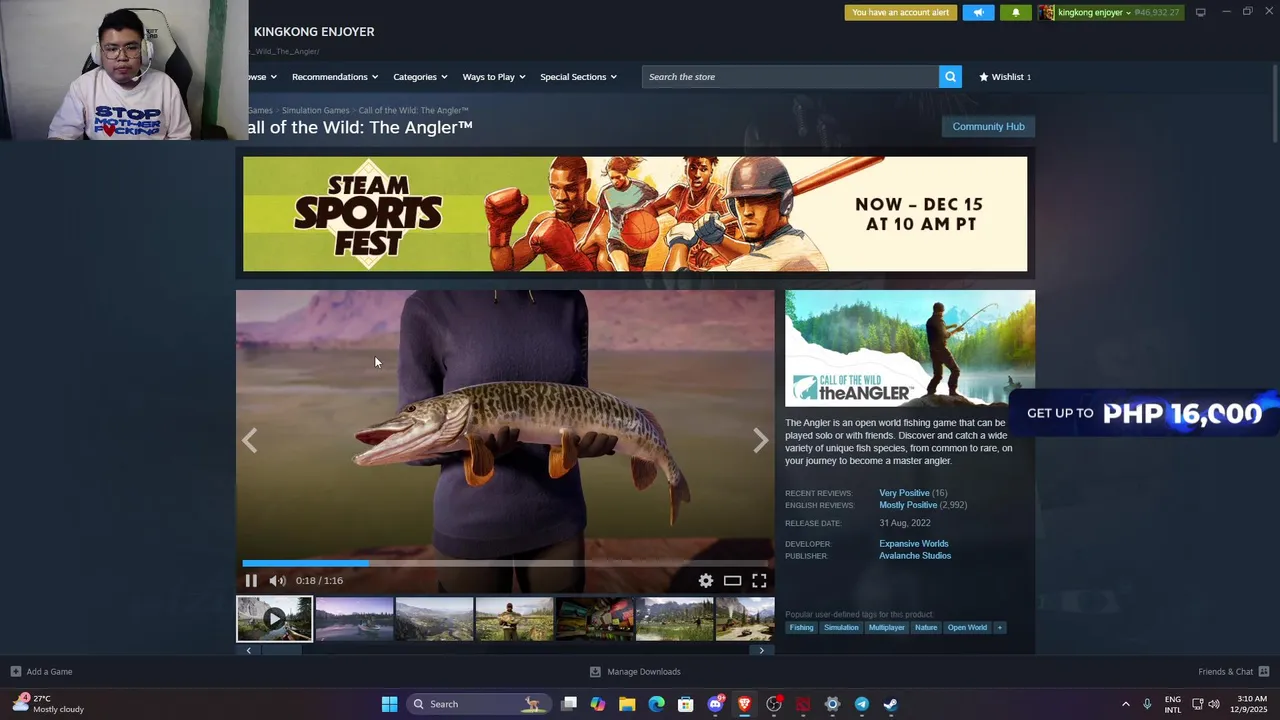
Task: Expand the Categories menu
Action: pos(420,77)
